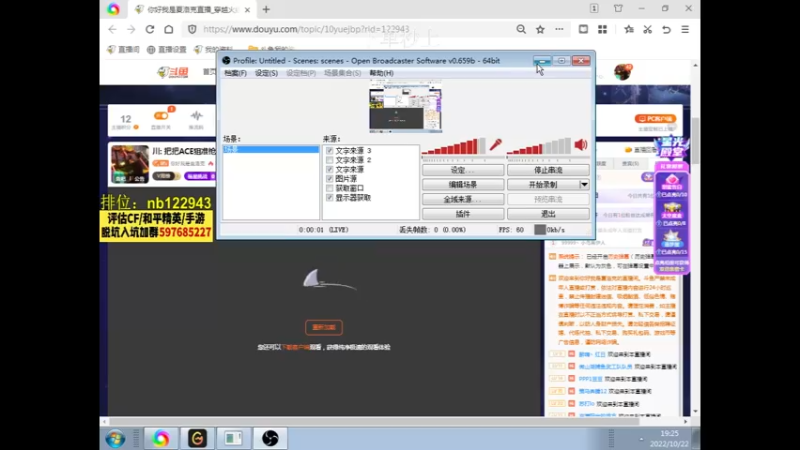
Task: Open the 设定(S) menu in OBS
Action: [266, 73]
